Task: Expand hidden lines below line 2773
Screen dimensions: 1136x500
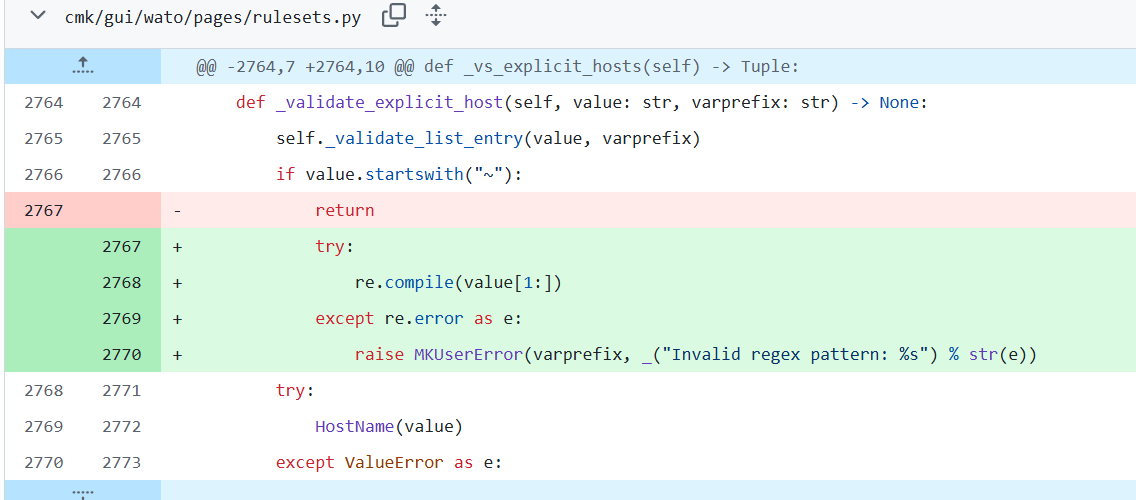Action: point(82,491)
